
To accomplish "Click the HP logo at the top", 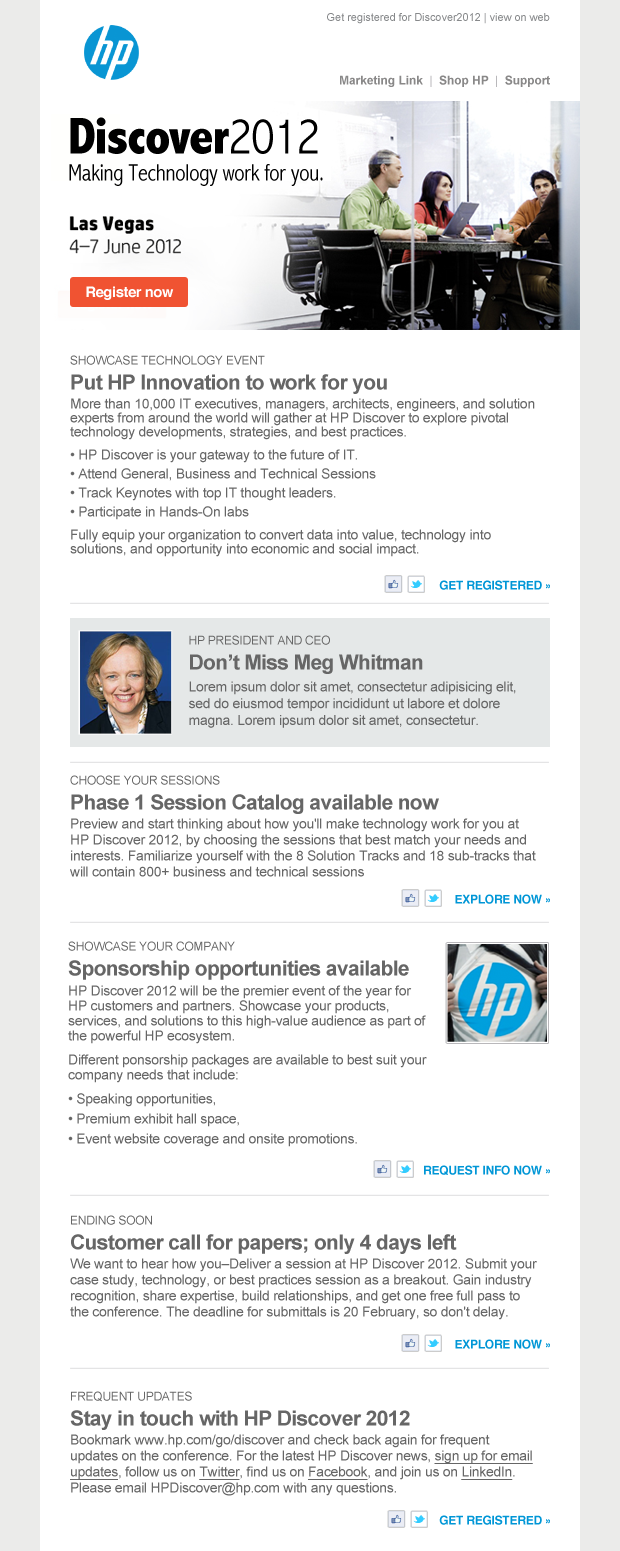I will [x=111, y=53].
